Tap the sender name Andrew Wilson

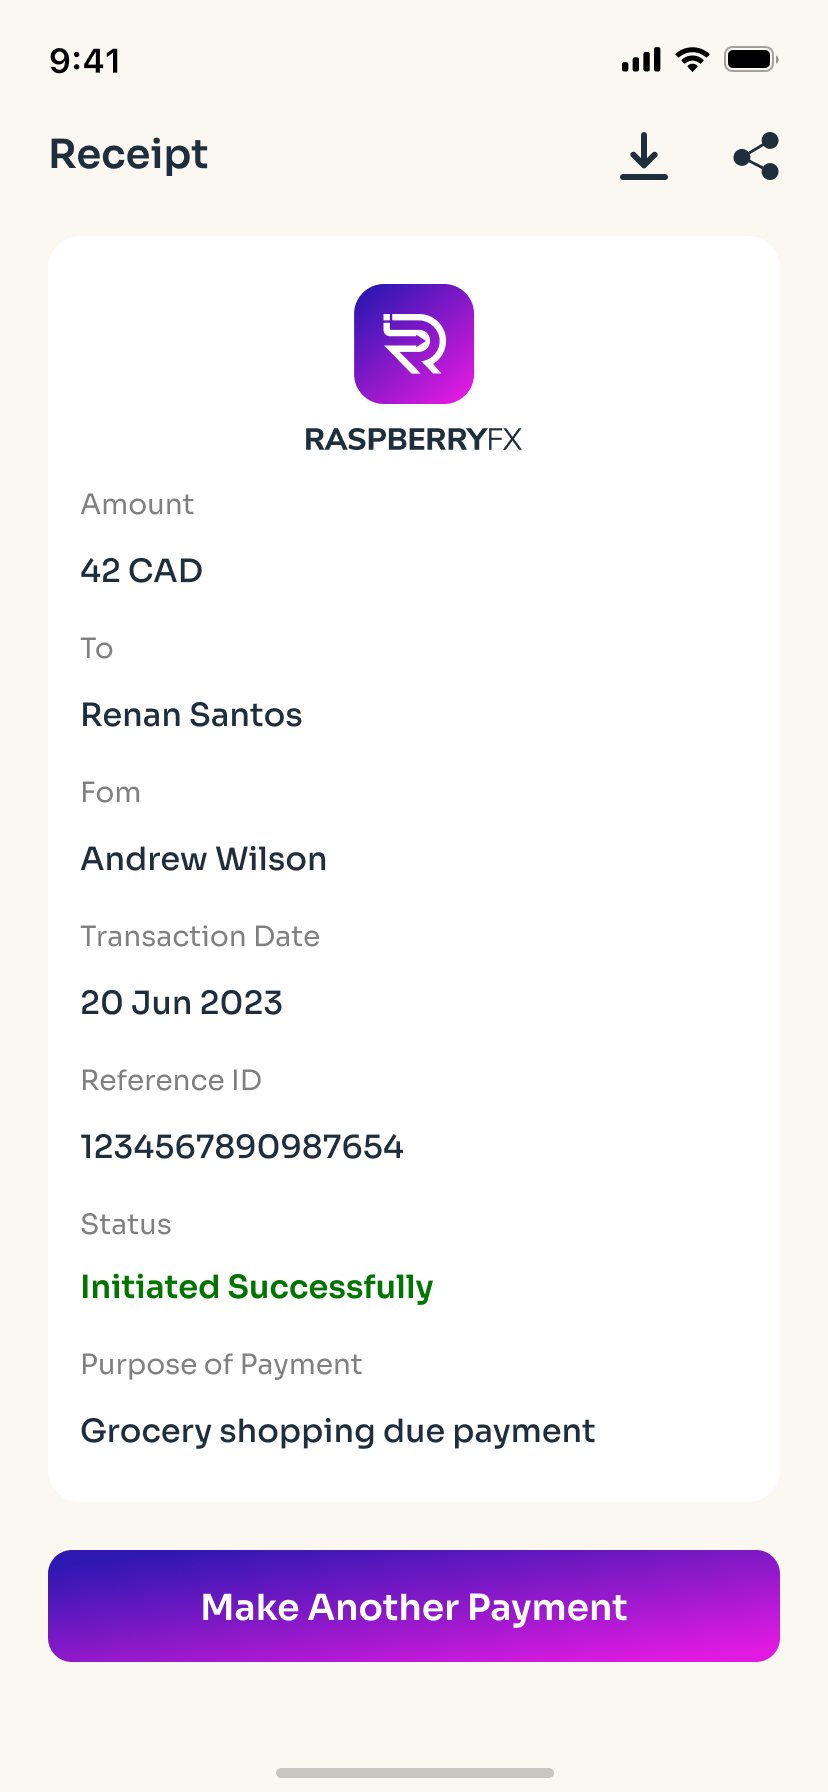pos(204,859)
